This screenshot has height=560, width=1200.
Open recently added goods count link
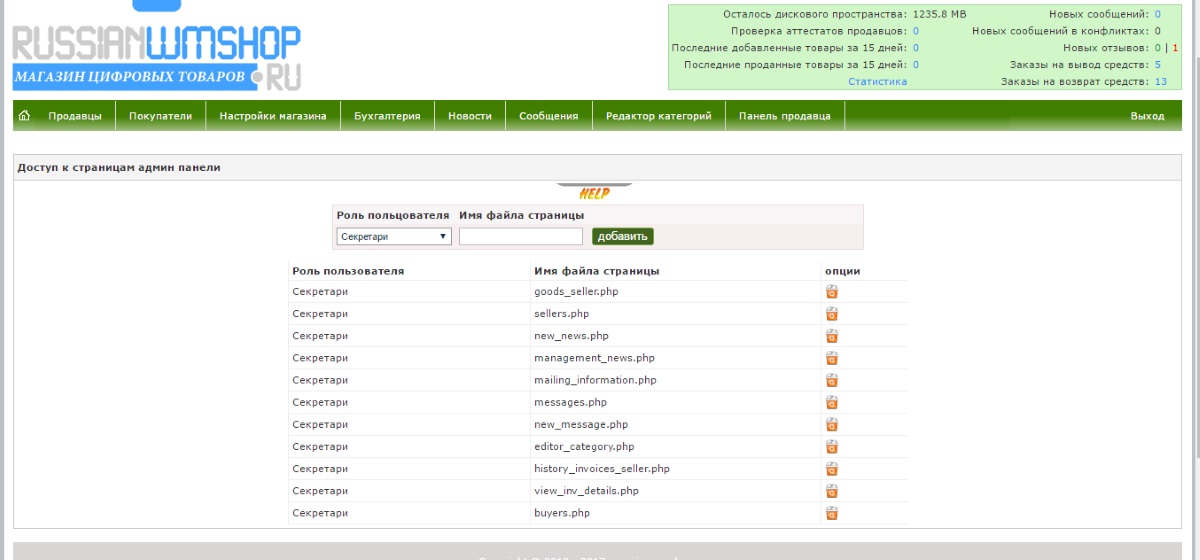(916, 48)
